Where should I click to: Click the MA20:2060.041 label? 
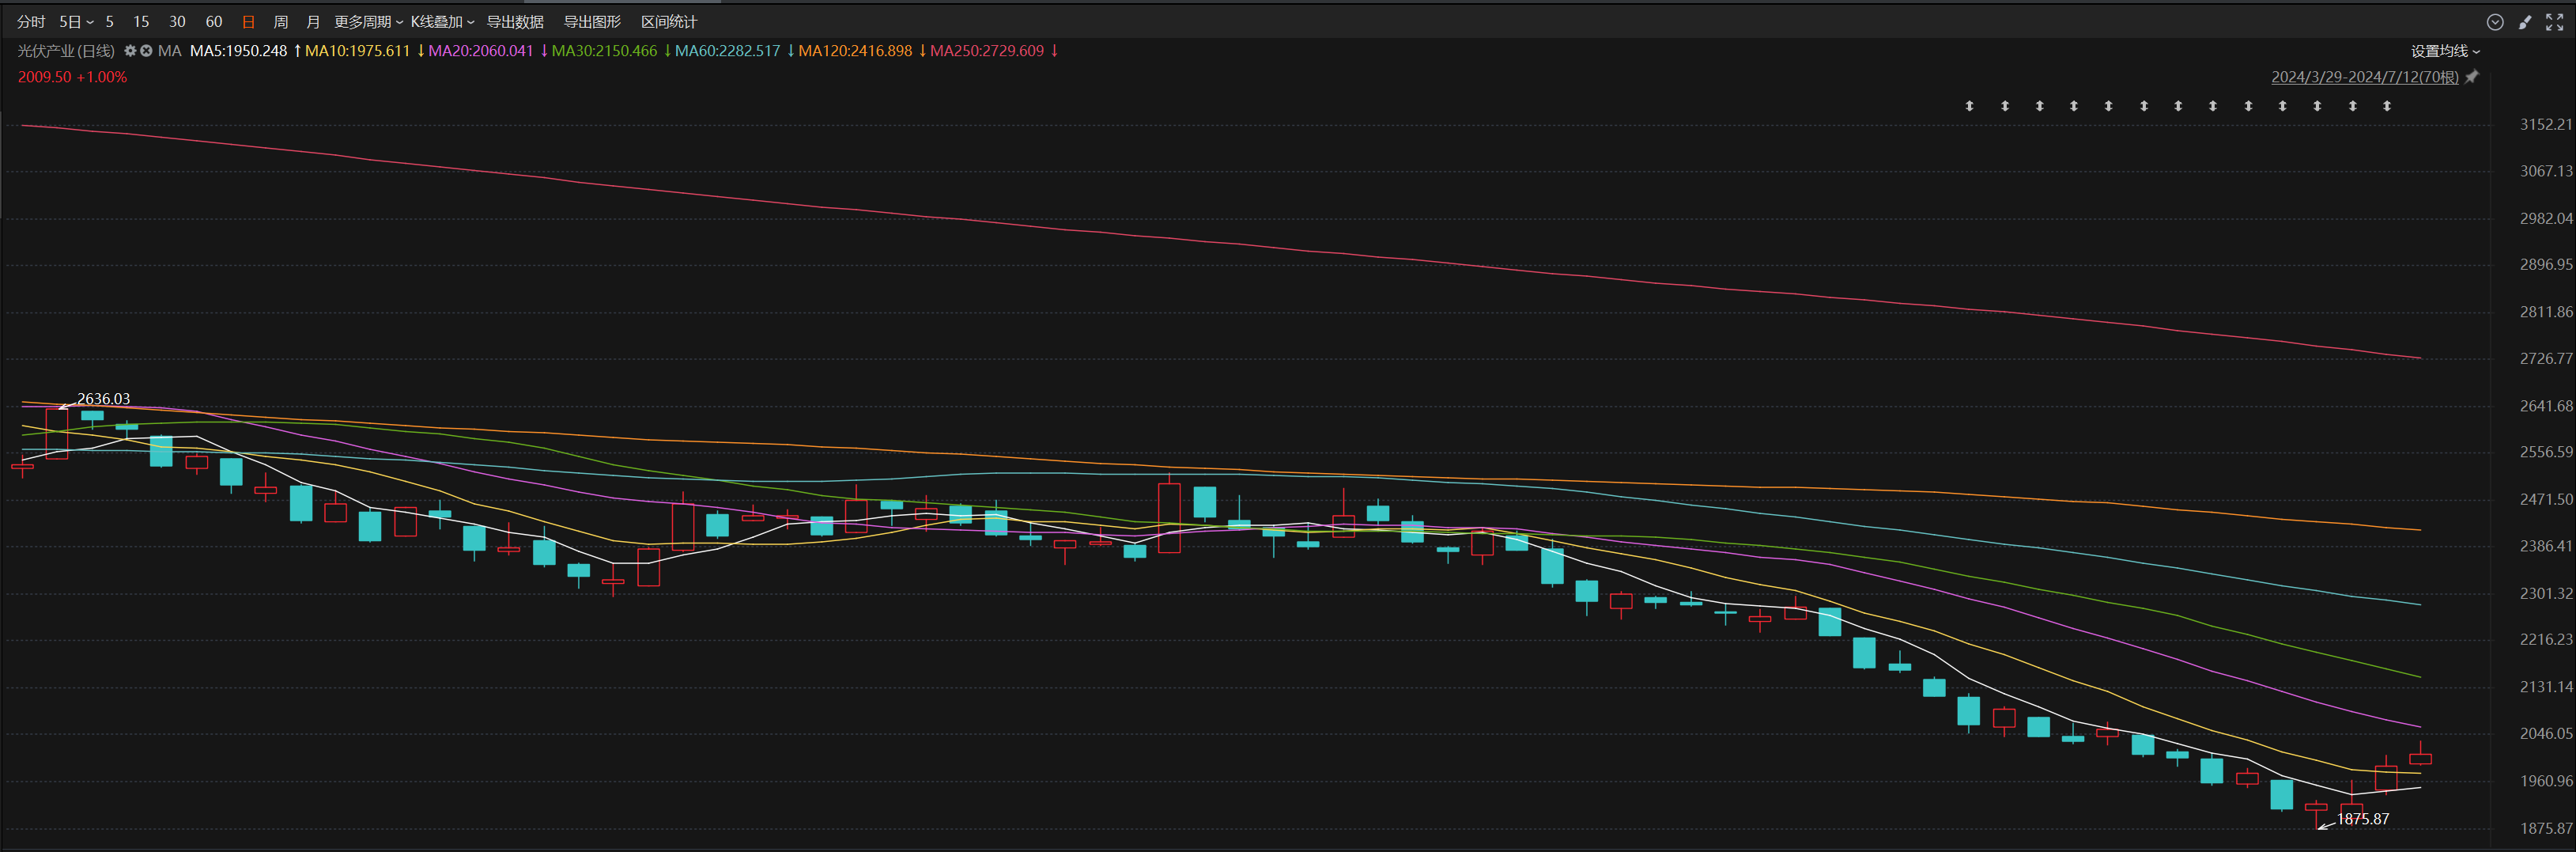(x=481, y=51)
